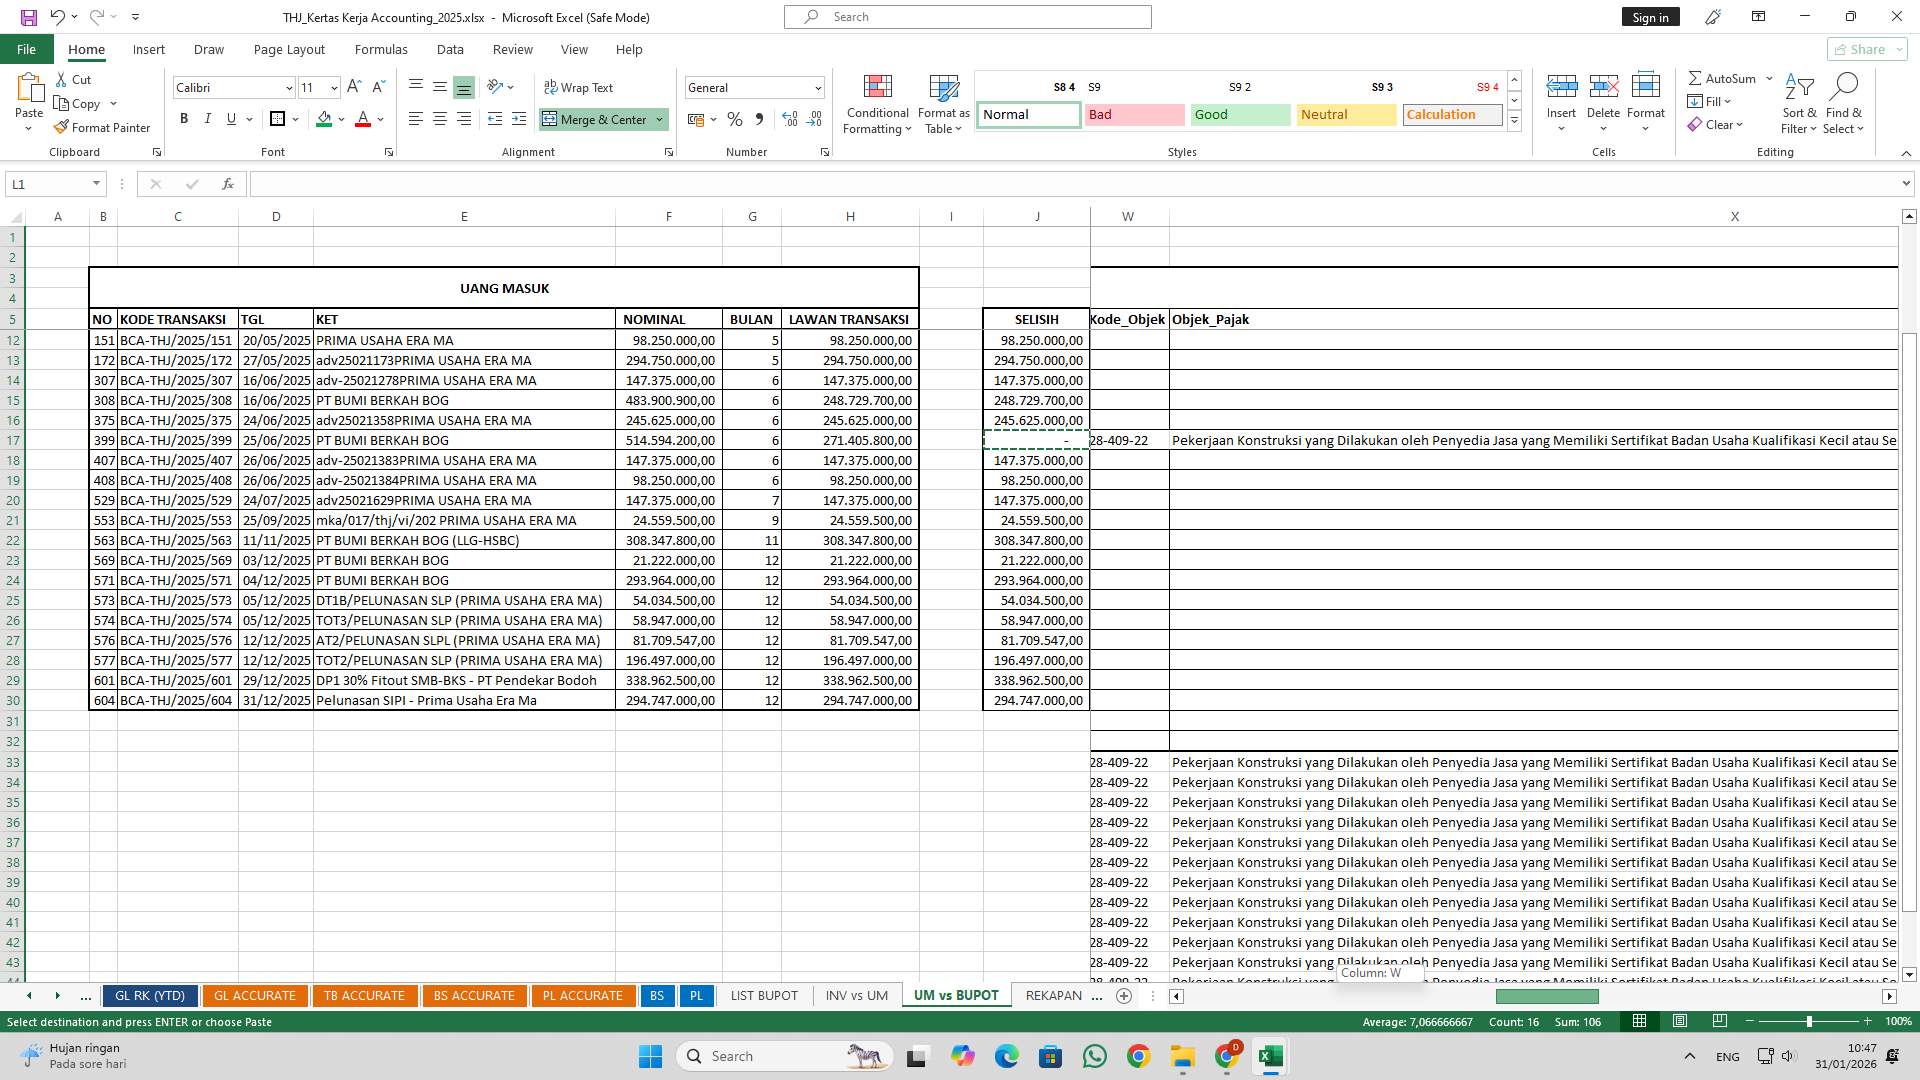The height and width of the screenshot is (1080, 1920).
Task: Open WhatsApp from the taskbar
Action: (x=1094, y=1056)
